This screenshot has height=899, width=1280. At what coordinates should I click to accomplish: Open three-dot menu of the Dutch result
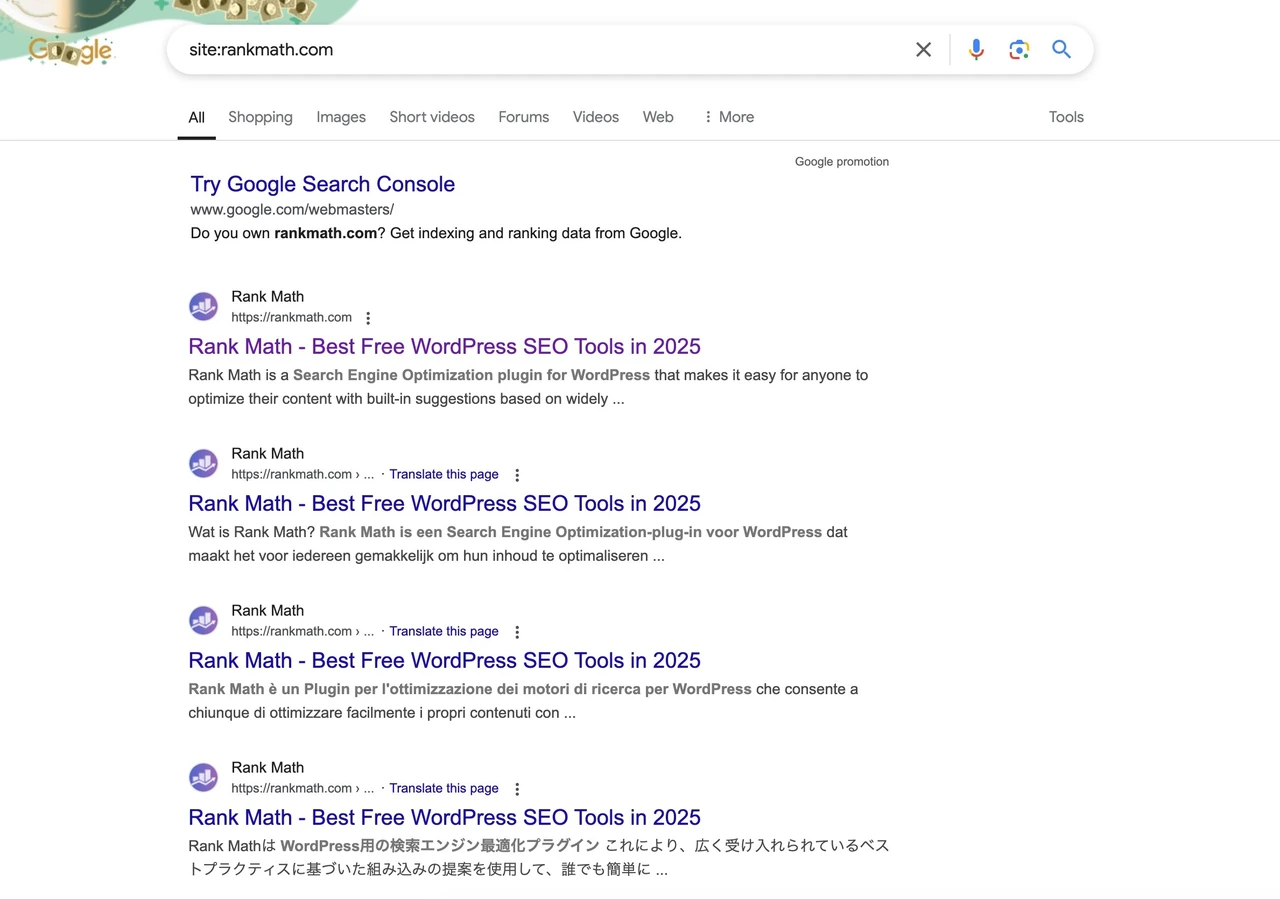coord(517,475)
